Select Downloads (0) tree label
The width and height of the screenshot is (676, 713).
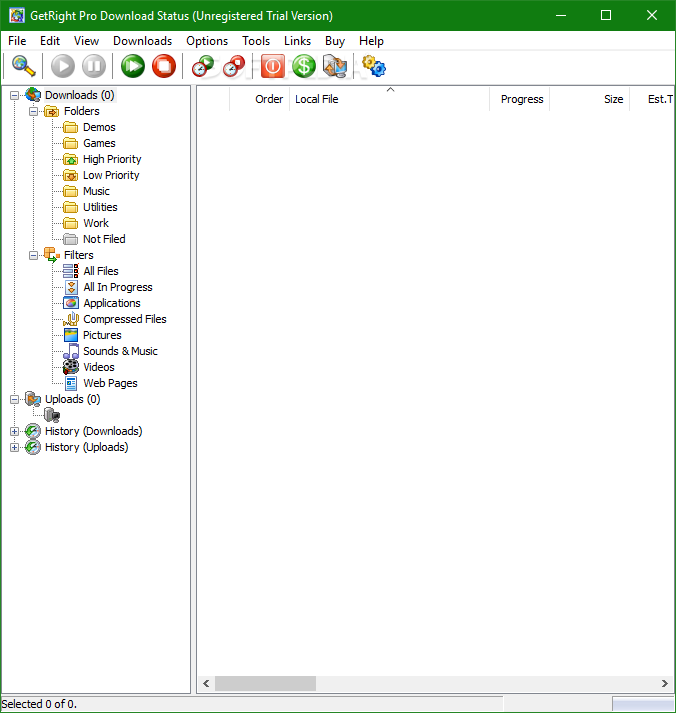point(80,95)
